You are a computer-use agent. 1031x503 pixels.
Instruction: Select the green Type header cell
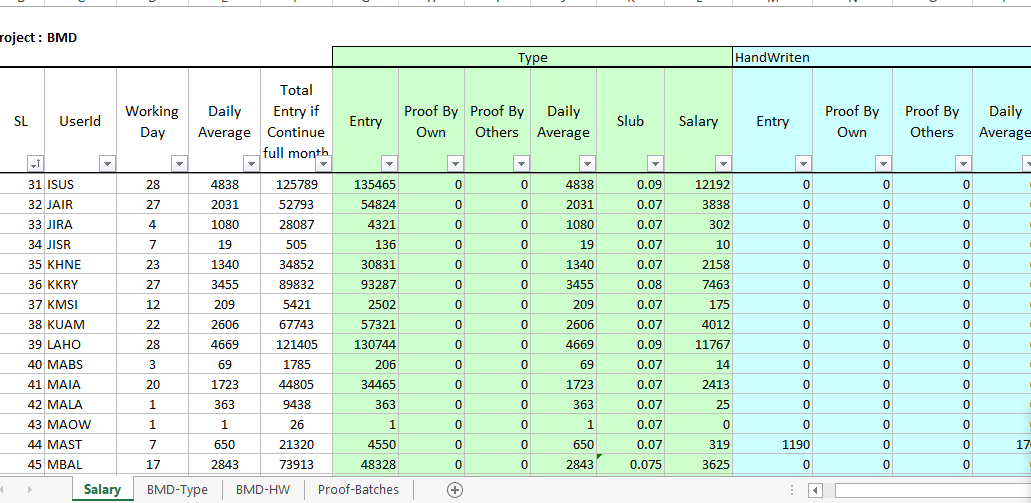click(x=532, y=58)
